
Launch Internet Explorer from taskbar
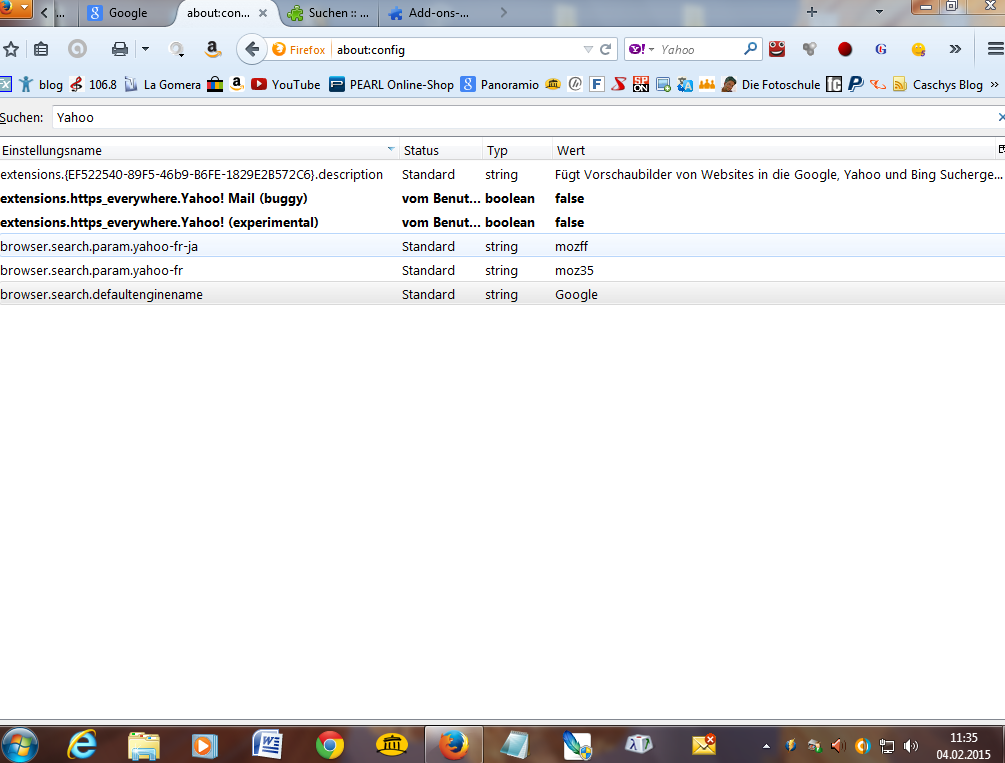tap(82, 746)
